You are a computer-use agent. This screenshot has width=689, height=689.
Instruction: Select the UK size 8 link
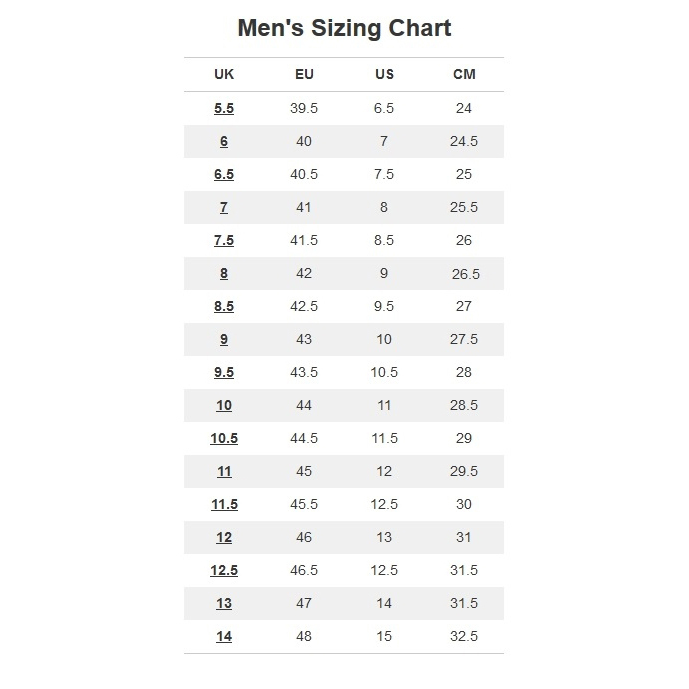tap(224, 273)
